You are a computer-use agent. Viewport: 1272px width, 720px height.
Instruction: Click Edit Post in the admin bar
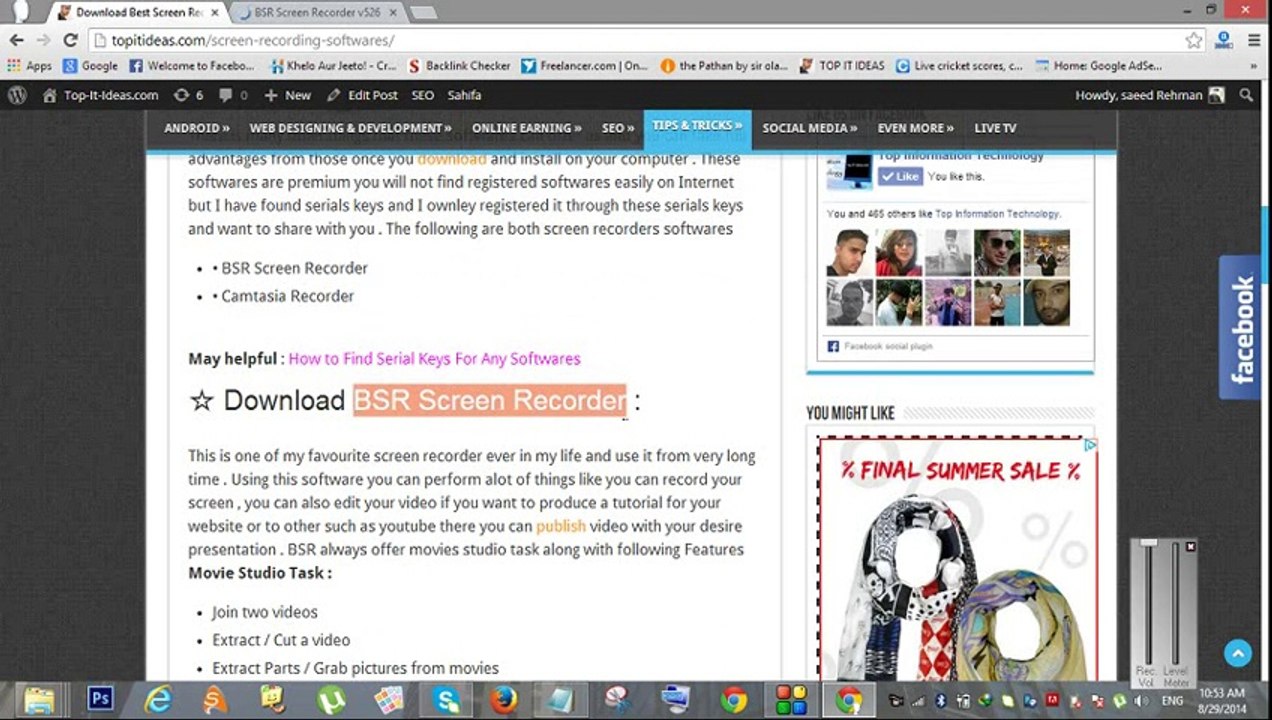point(362,95)
